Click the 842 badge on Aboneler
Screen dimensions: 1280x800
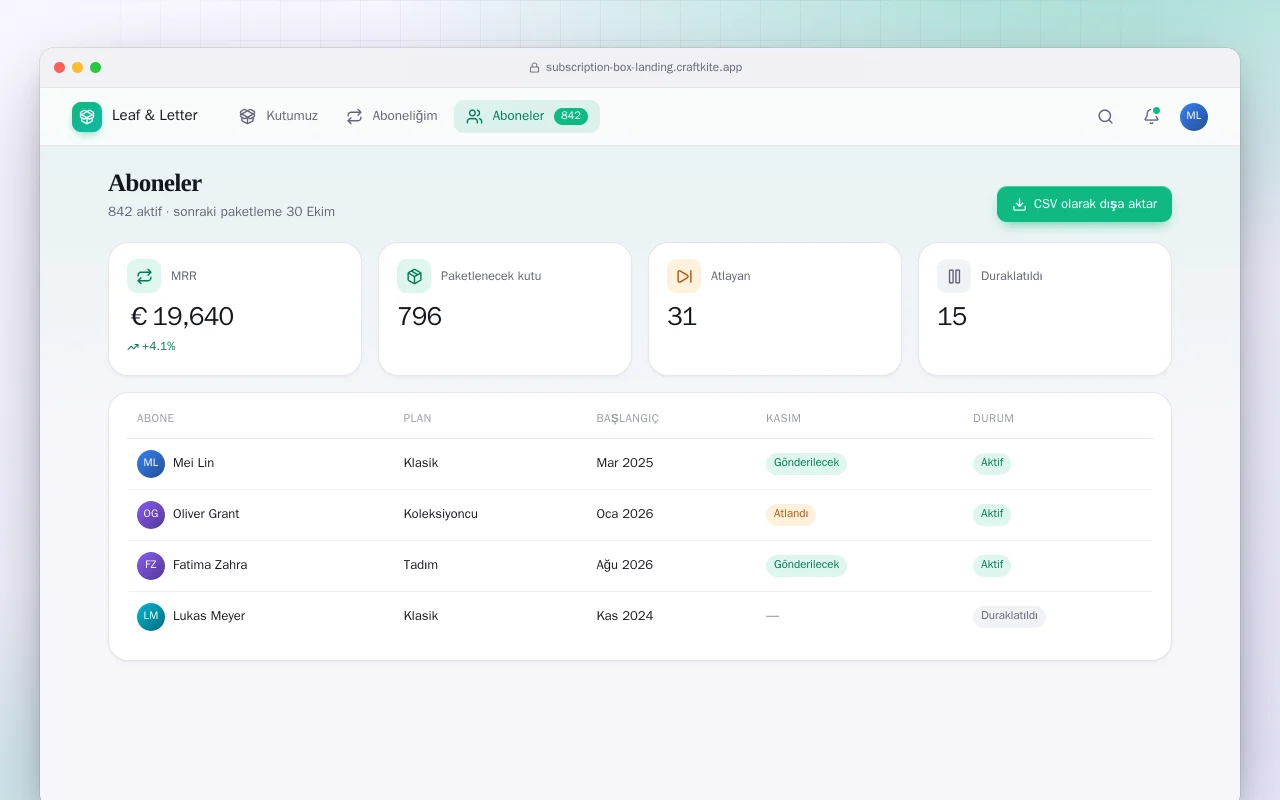571,116
